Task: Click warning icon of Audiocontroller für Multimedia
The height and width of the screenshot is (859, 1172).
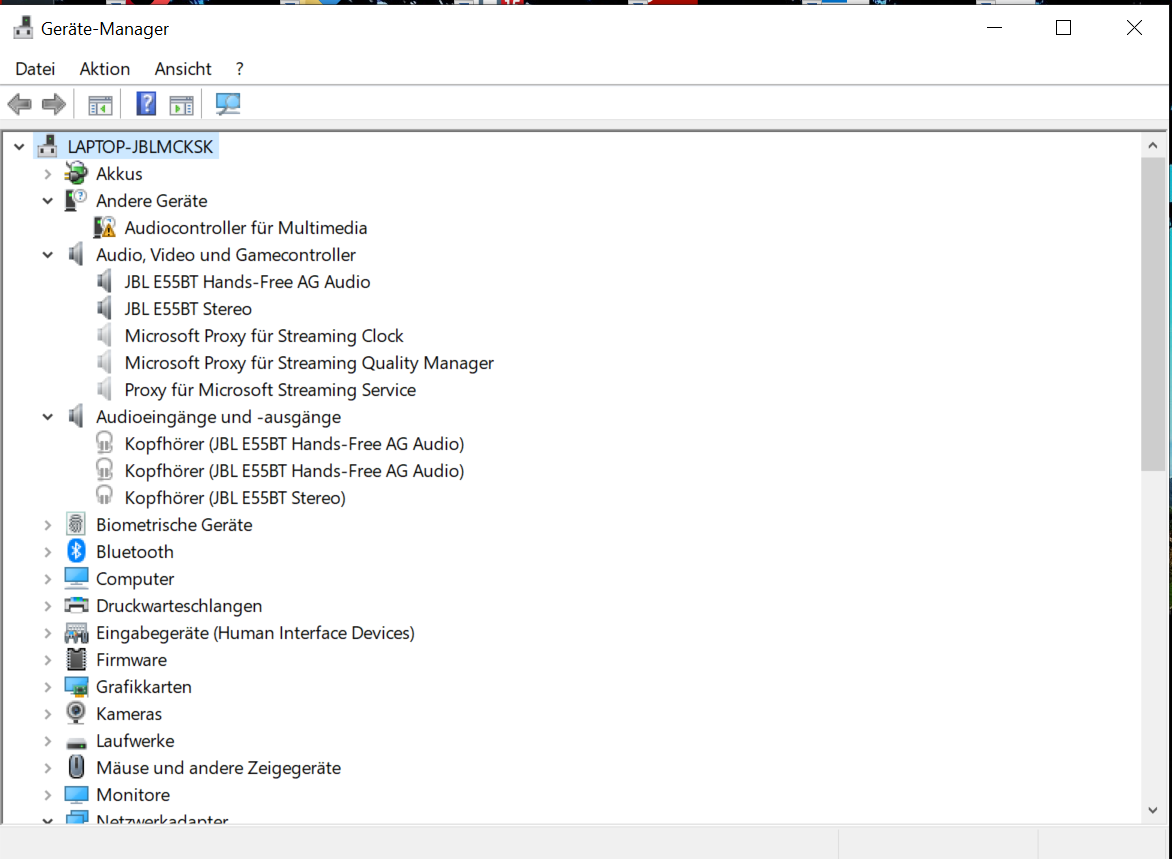Action: click(x=105, y=227)
